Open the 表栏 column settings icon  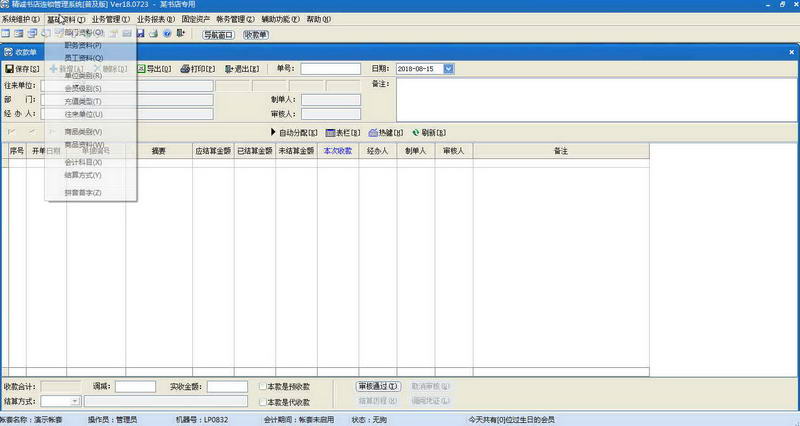click(x=330, y=132)
